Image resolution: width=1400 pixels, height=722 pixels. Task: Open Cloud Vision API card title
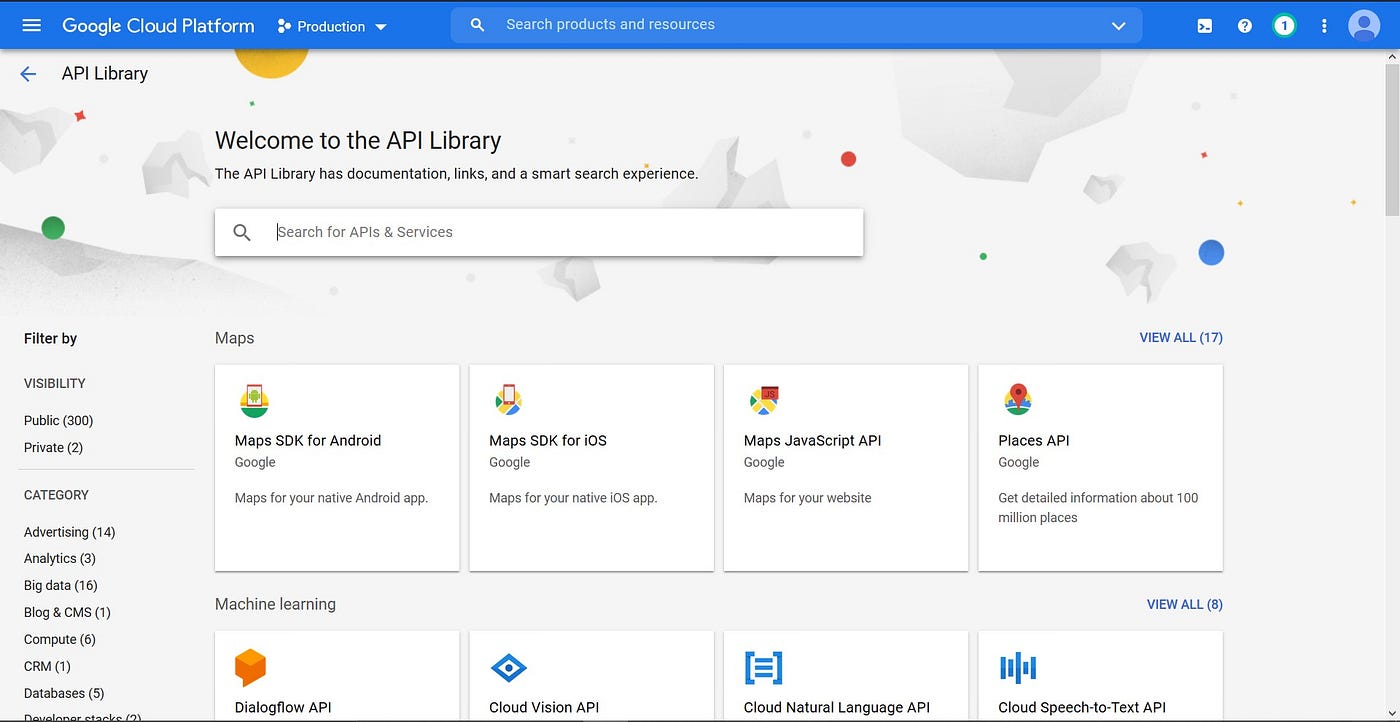(544, 707)
